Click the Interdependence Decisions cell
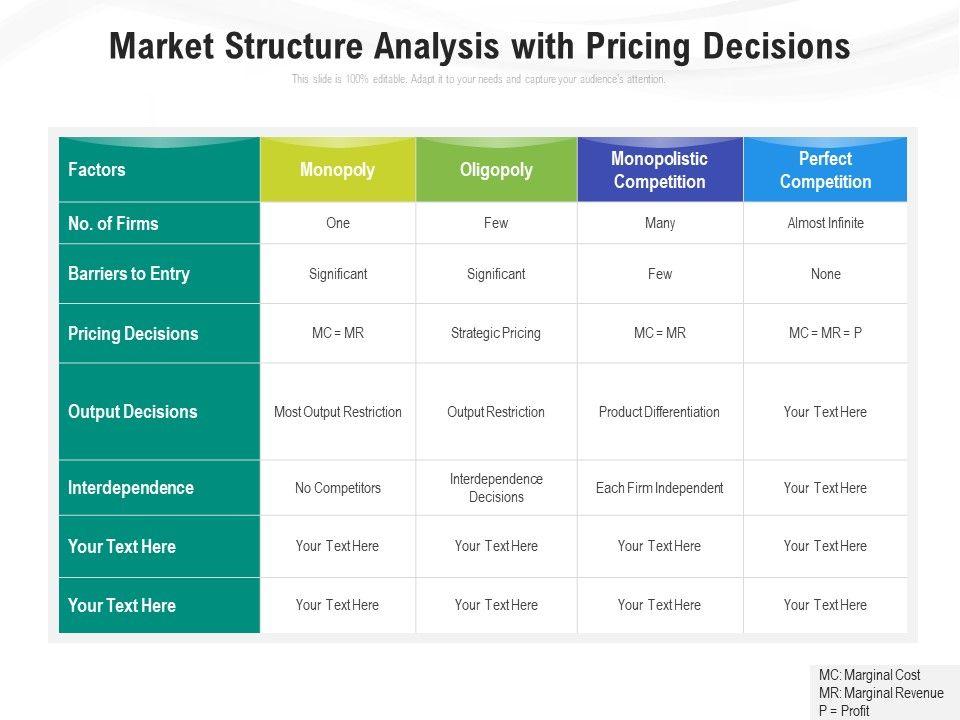The image size is (960, 720). [496, 488]
